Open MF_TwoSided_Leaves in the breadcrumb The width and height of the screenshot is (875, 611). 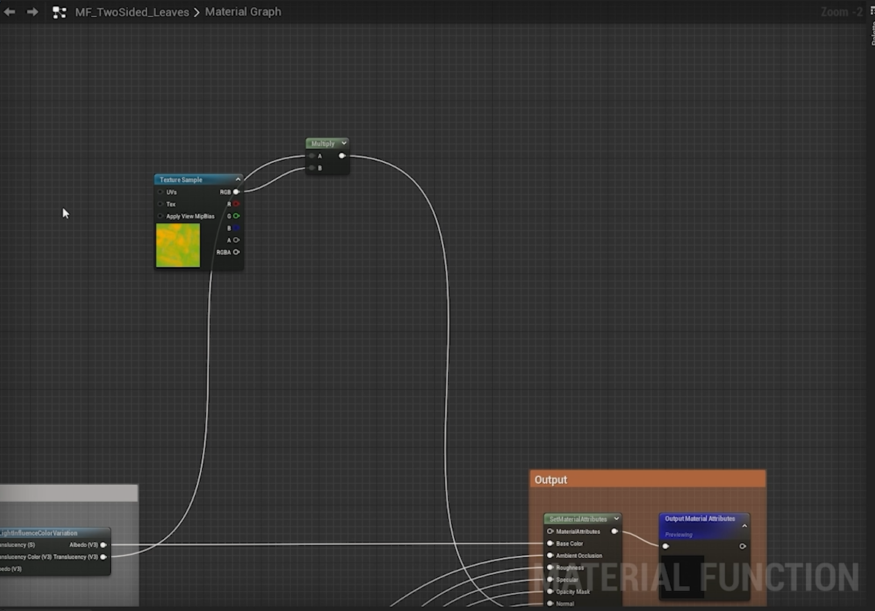pyautogui.click(x=132, y=12)
